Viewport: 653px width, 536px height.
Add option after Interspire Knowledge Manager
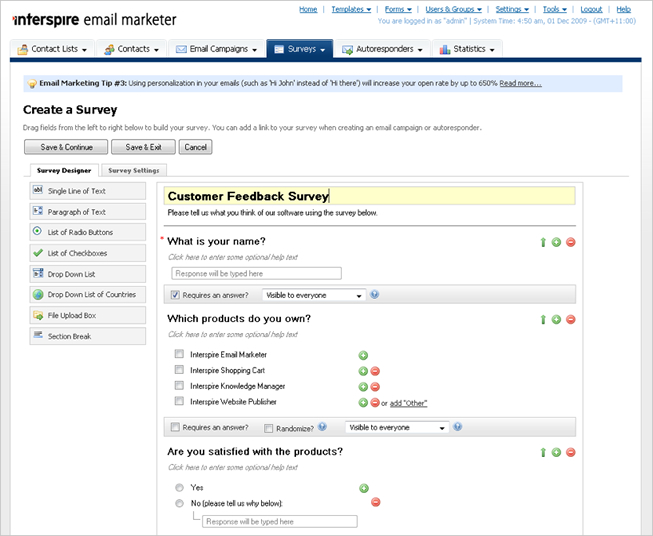363,387
